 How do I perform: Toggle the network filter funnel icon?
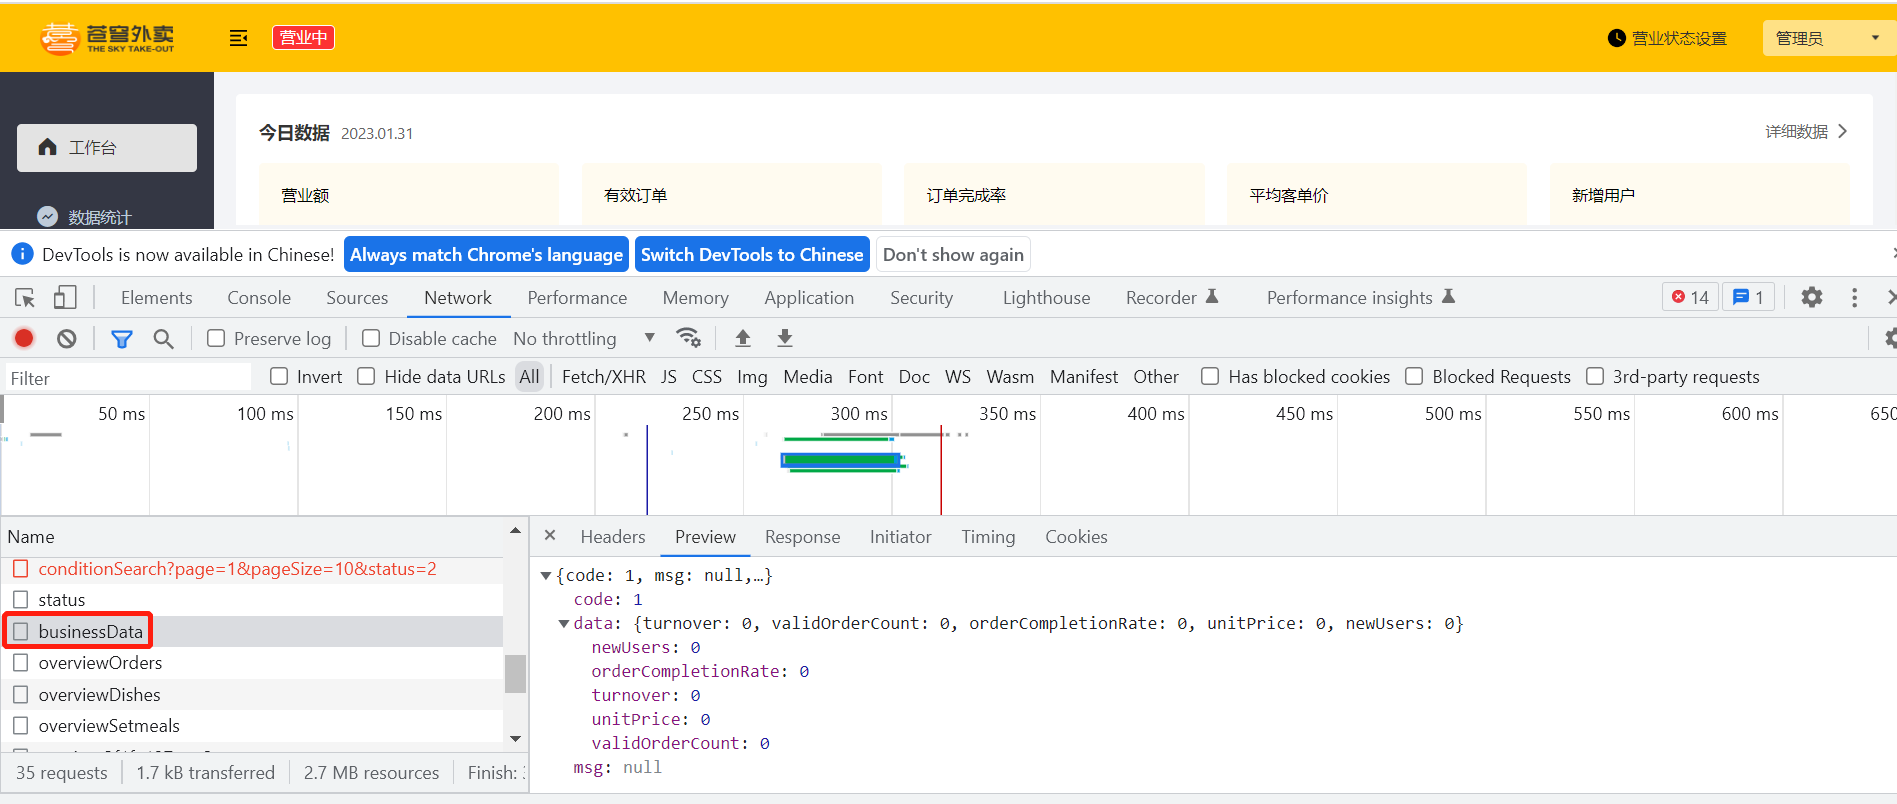click(x=122, y=339)
